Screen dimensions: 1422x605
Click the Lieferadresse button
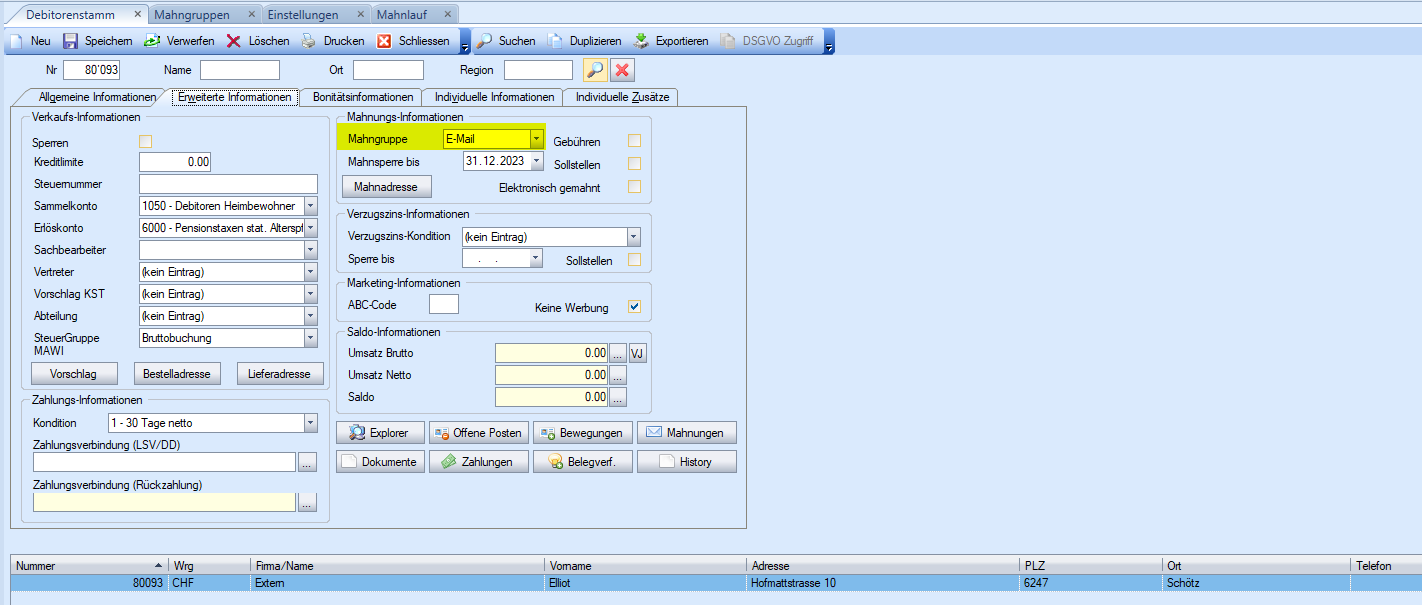point(280,374)
